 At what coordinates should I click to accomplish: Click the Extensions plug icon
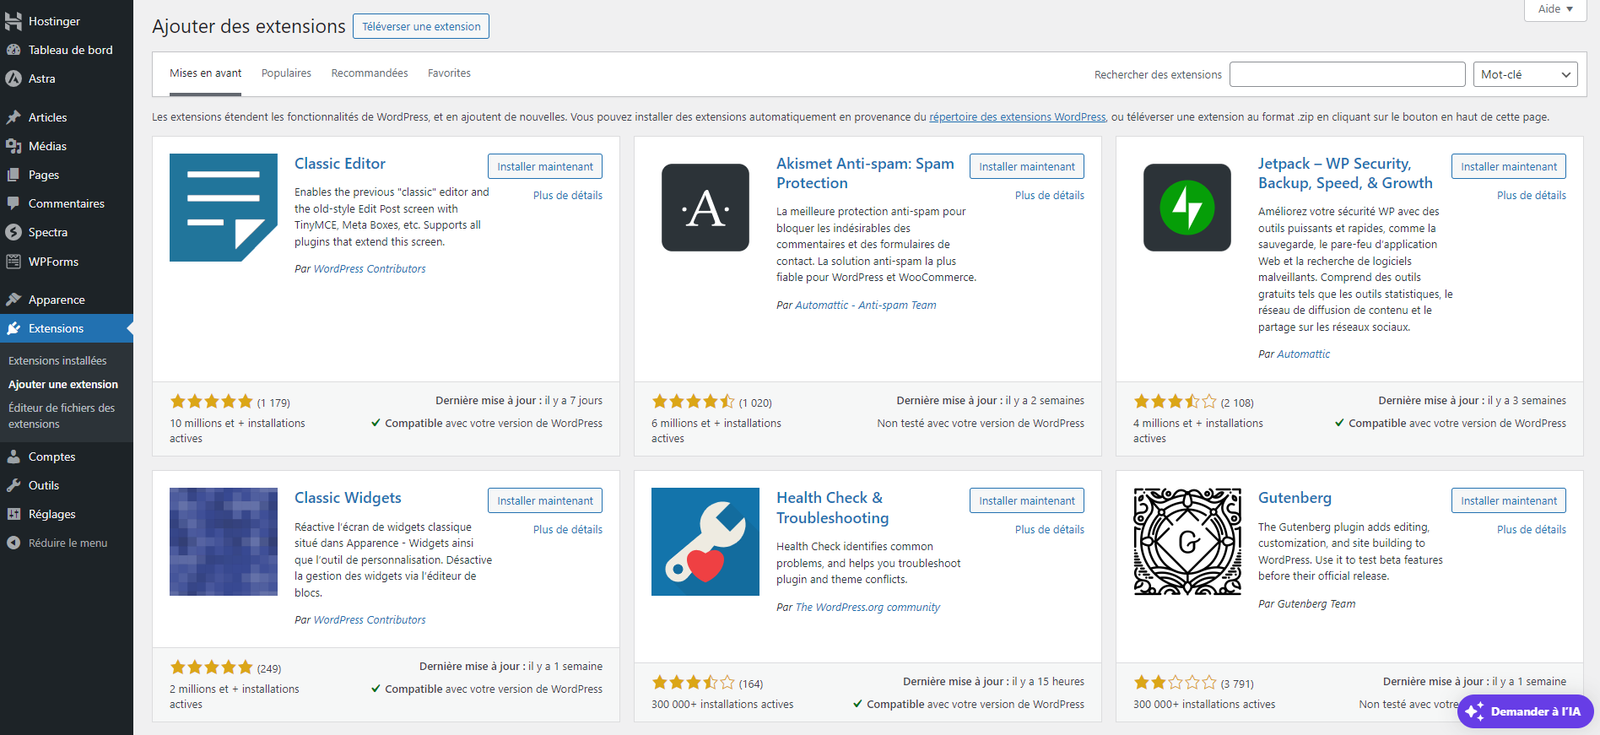coord(13,328)
